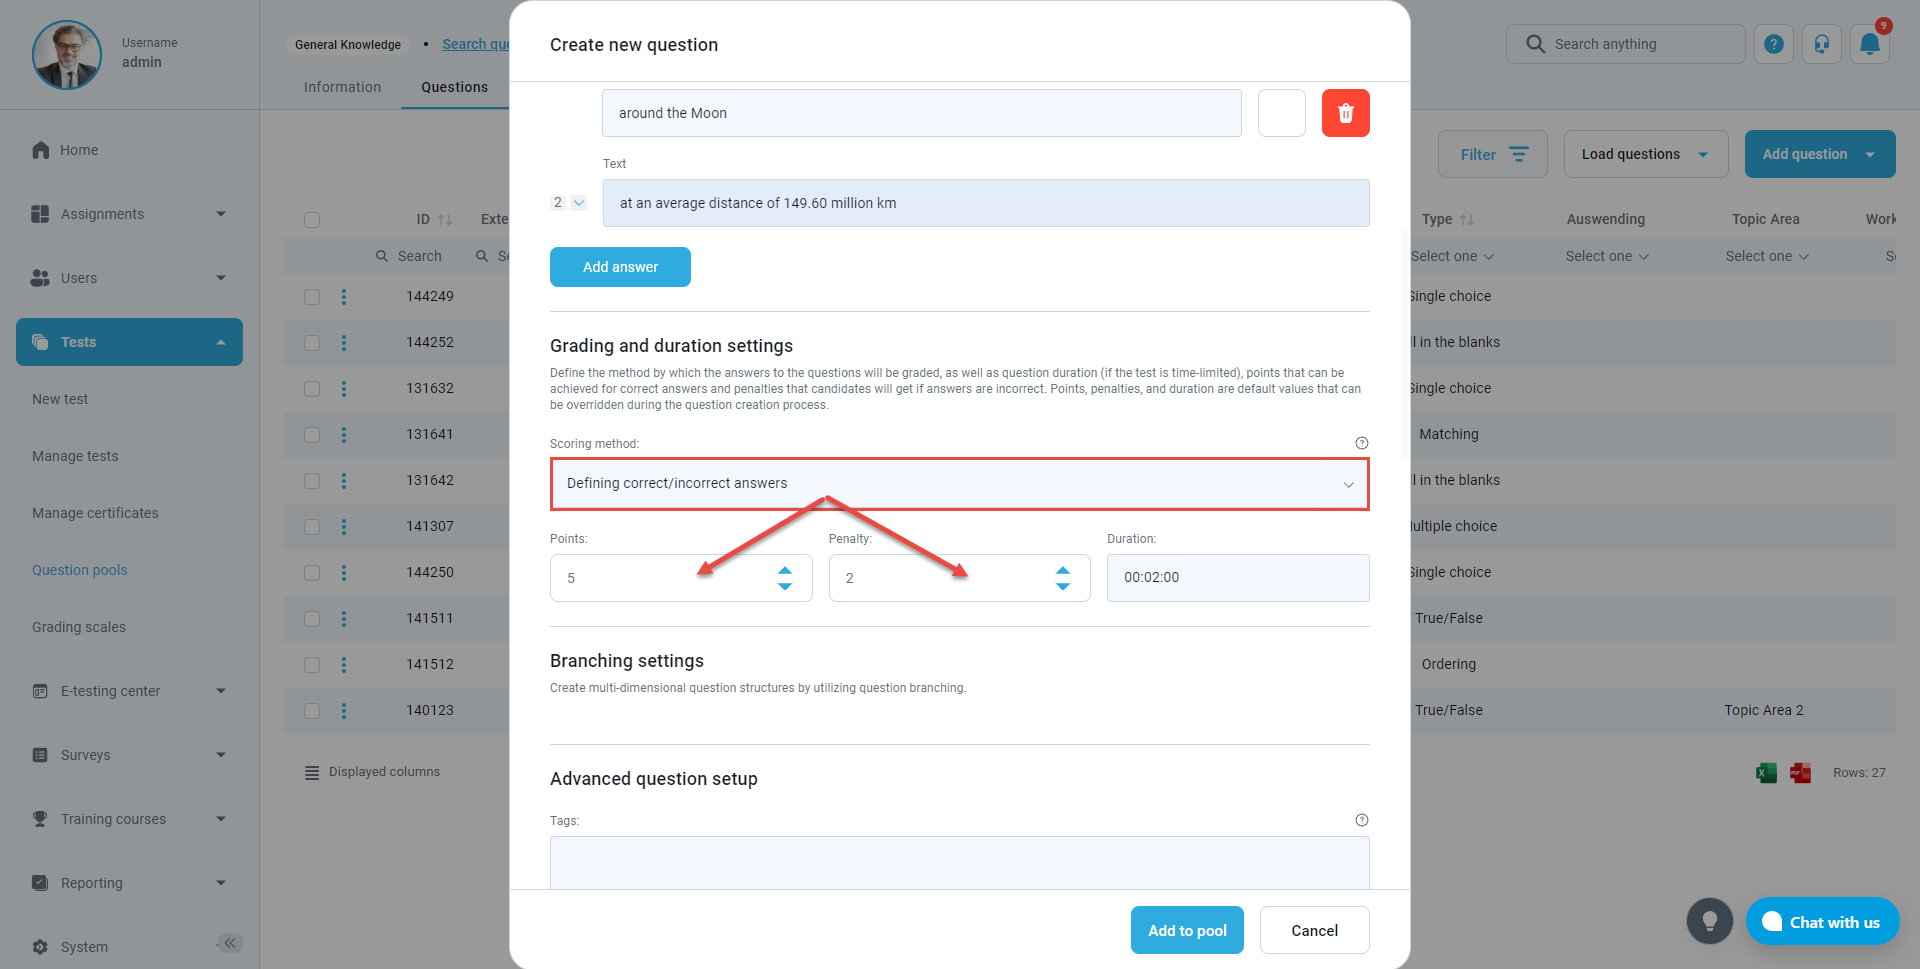Expand the Load questions dropdown
This screenshot has width=1920, height=969.
tap(1645, 154)
